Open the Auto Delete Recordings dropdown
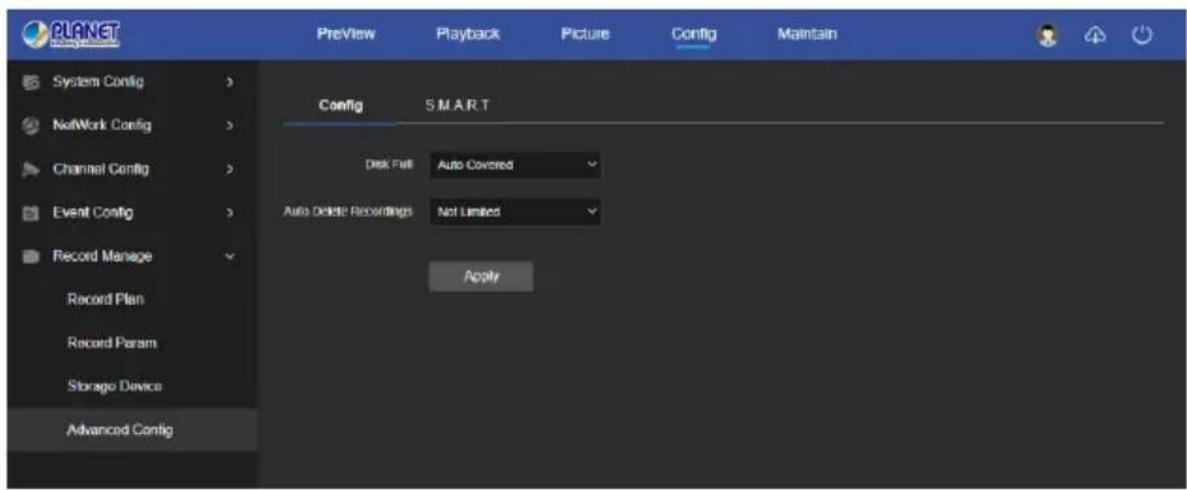Viewport: 1187px width, 490px height. 515,213
